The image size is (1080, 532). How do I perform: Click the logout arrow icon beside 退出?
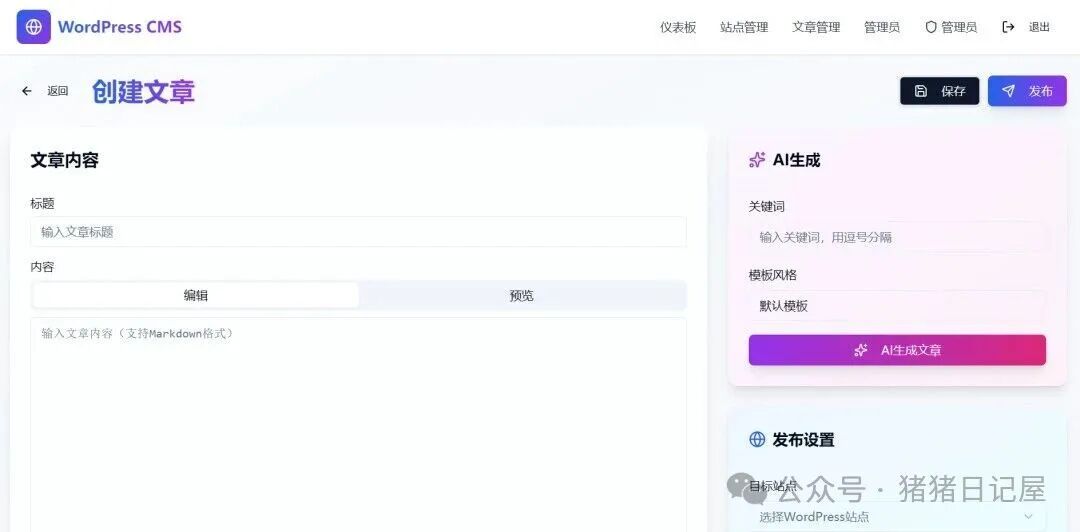click(1008, 28)
